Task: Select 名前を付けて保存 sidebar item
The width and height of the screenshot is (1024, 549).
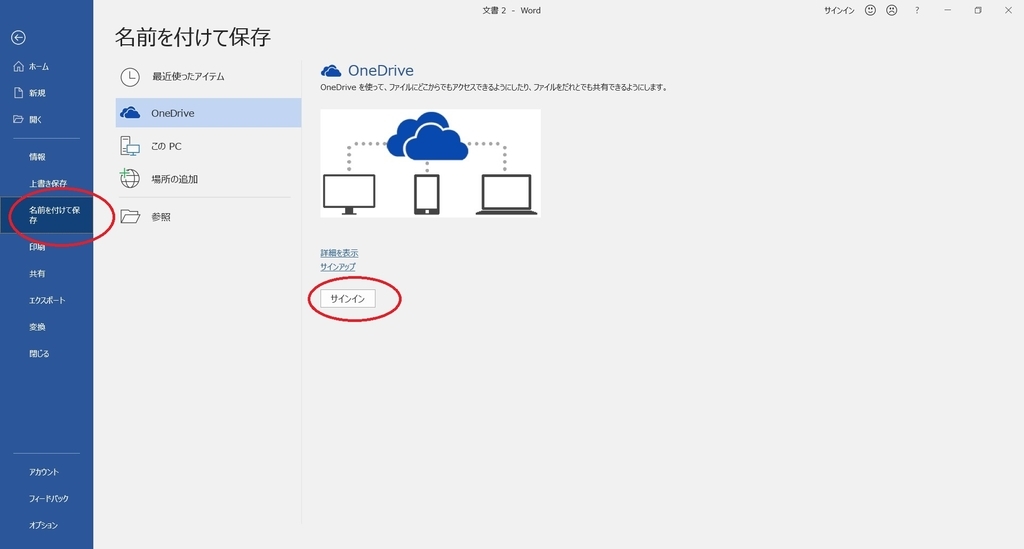Action: pos(46,215)
